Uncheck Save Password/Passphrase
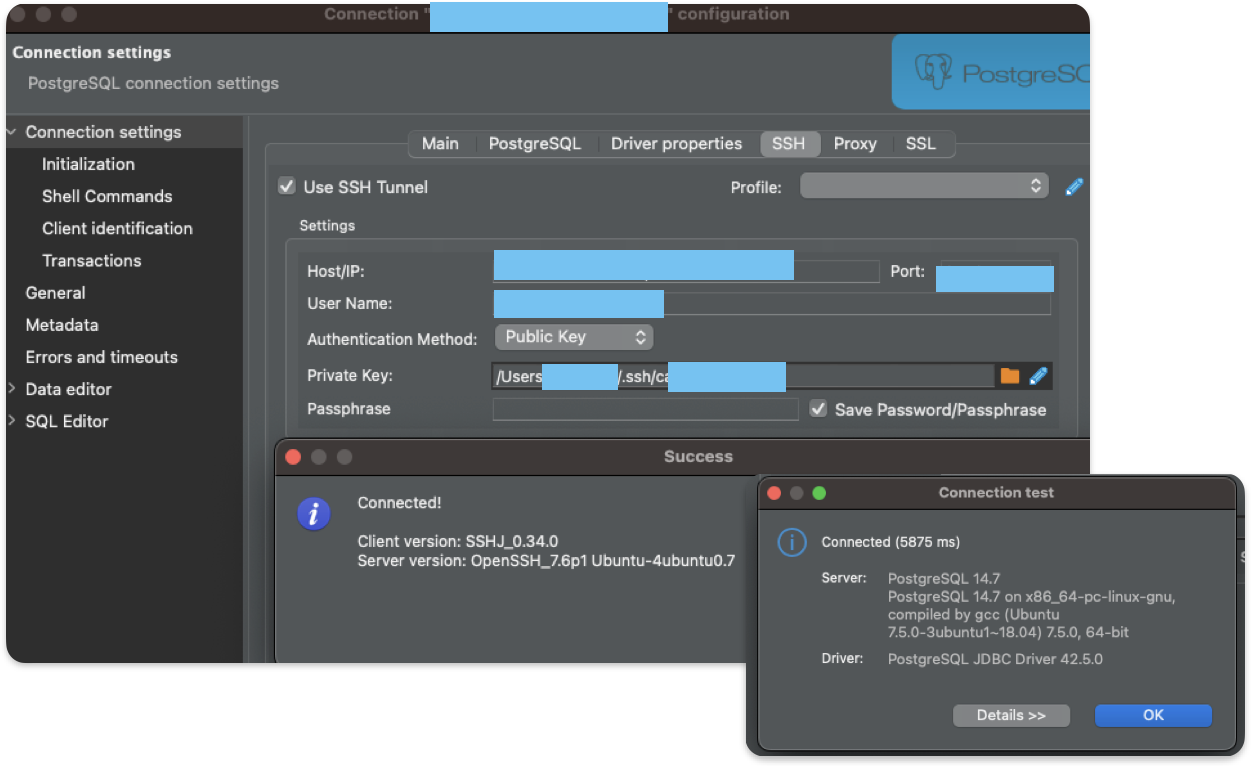Viewport: 1252px width, 766px height. coord(818,408)
